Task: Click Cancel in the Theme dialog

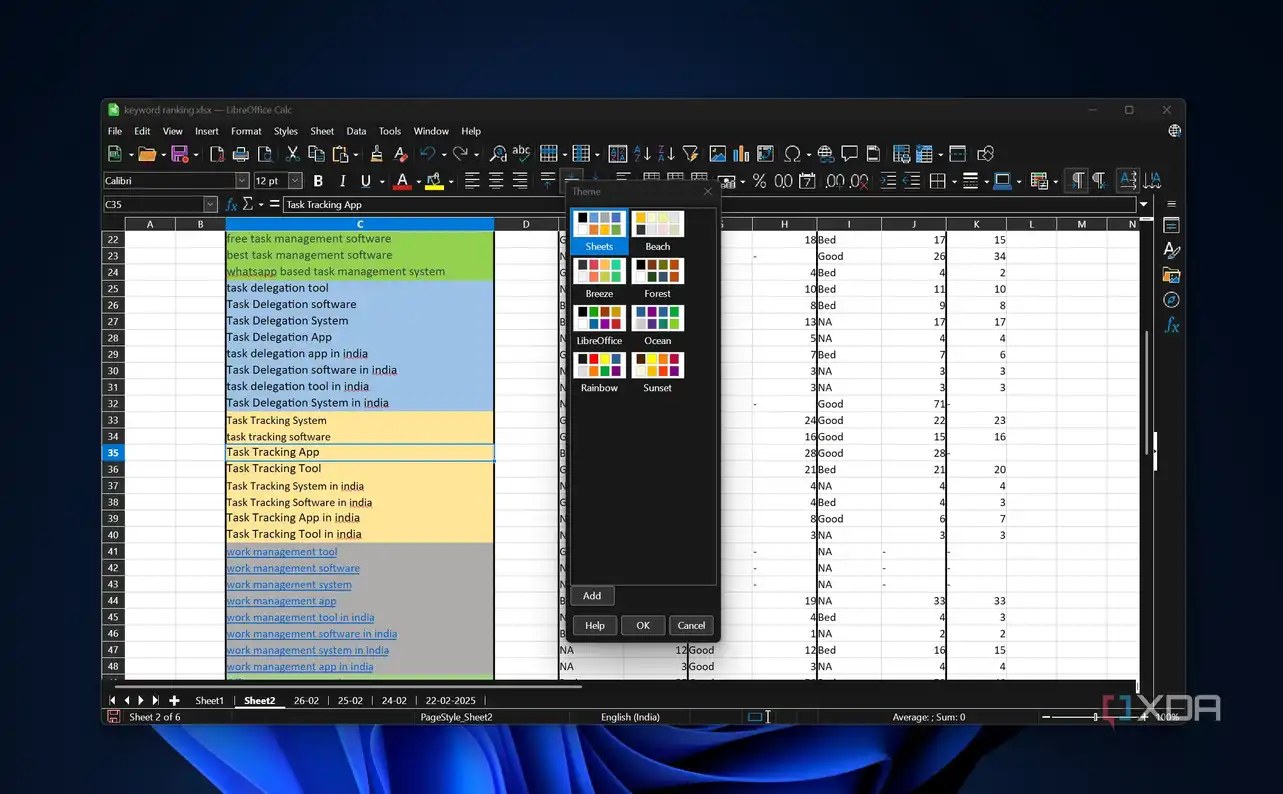Action: click(x=691, y=625)
